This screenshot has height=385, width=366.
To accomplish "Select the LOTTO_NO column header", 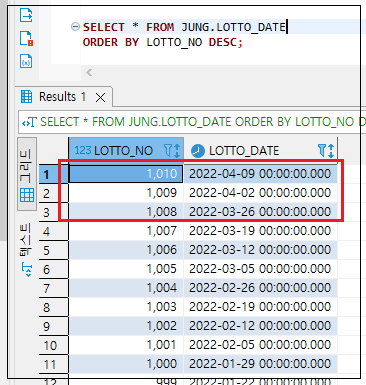I will (x=126, y=150).
